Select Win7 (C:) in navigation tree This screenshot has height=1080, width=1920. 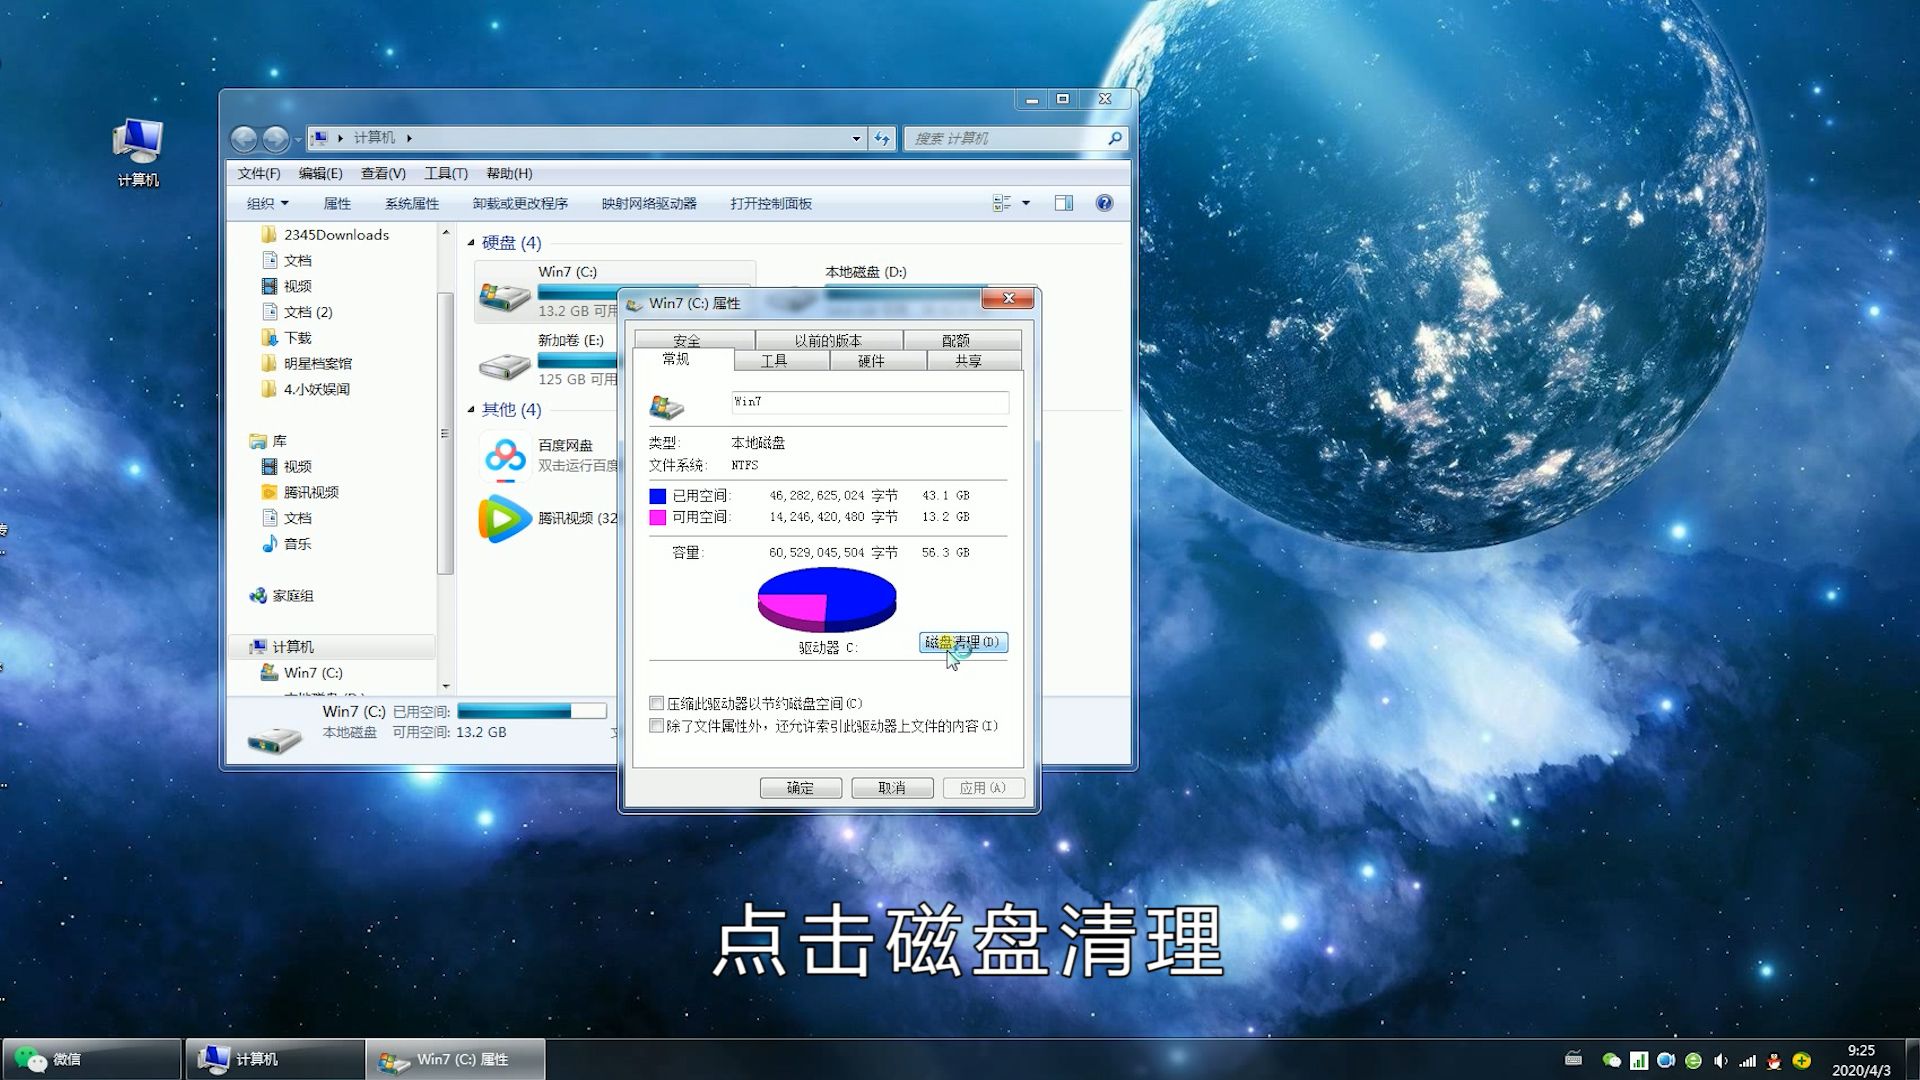coord(302,673)
